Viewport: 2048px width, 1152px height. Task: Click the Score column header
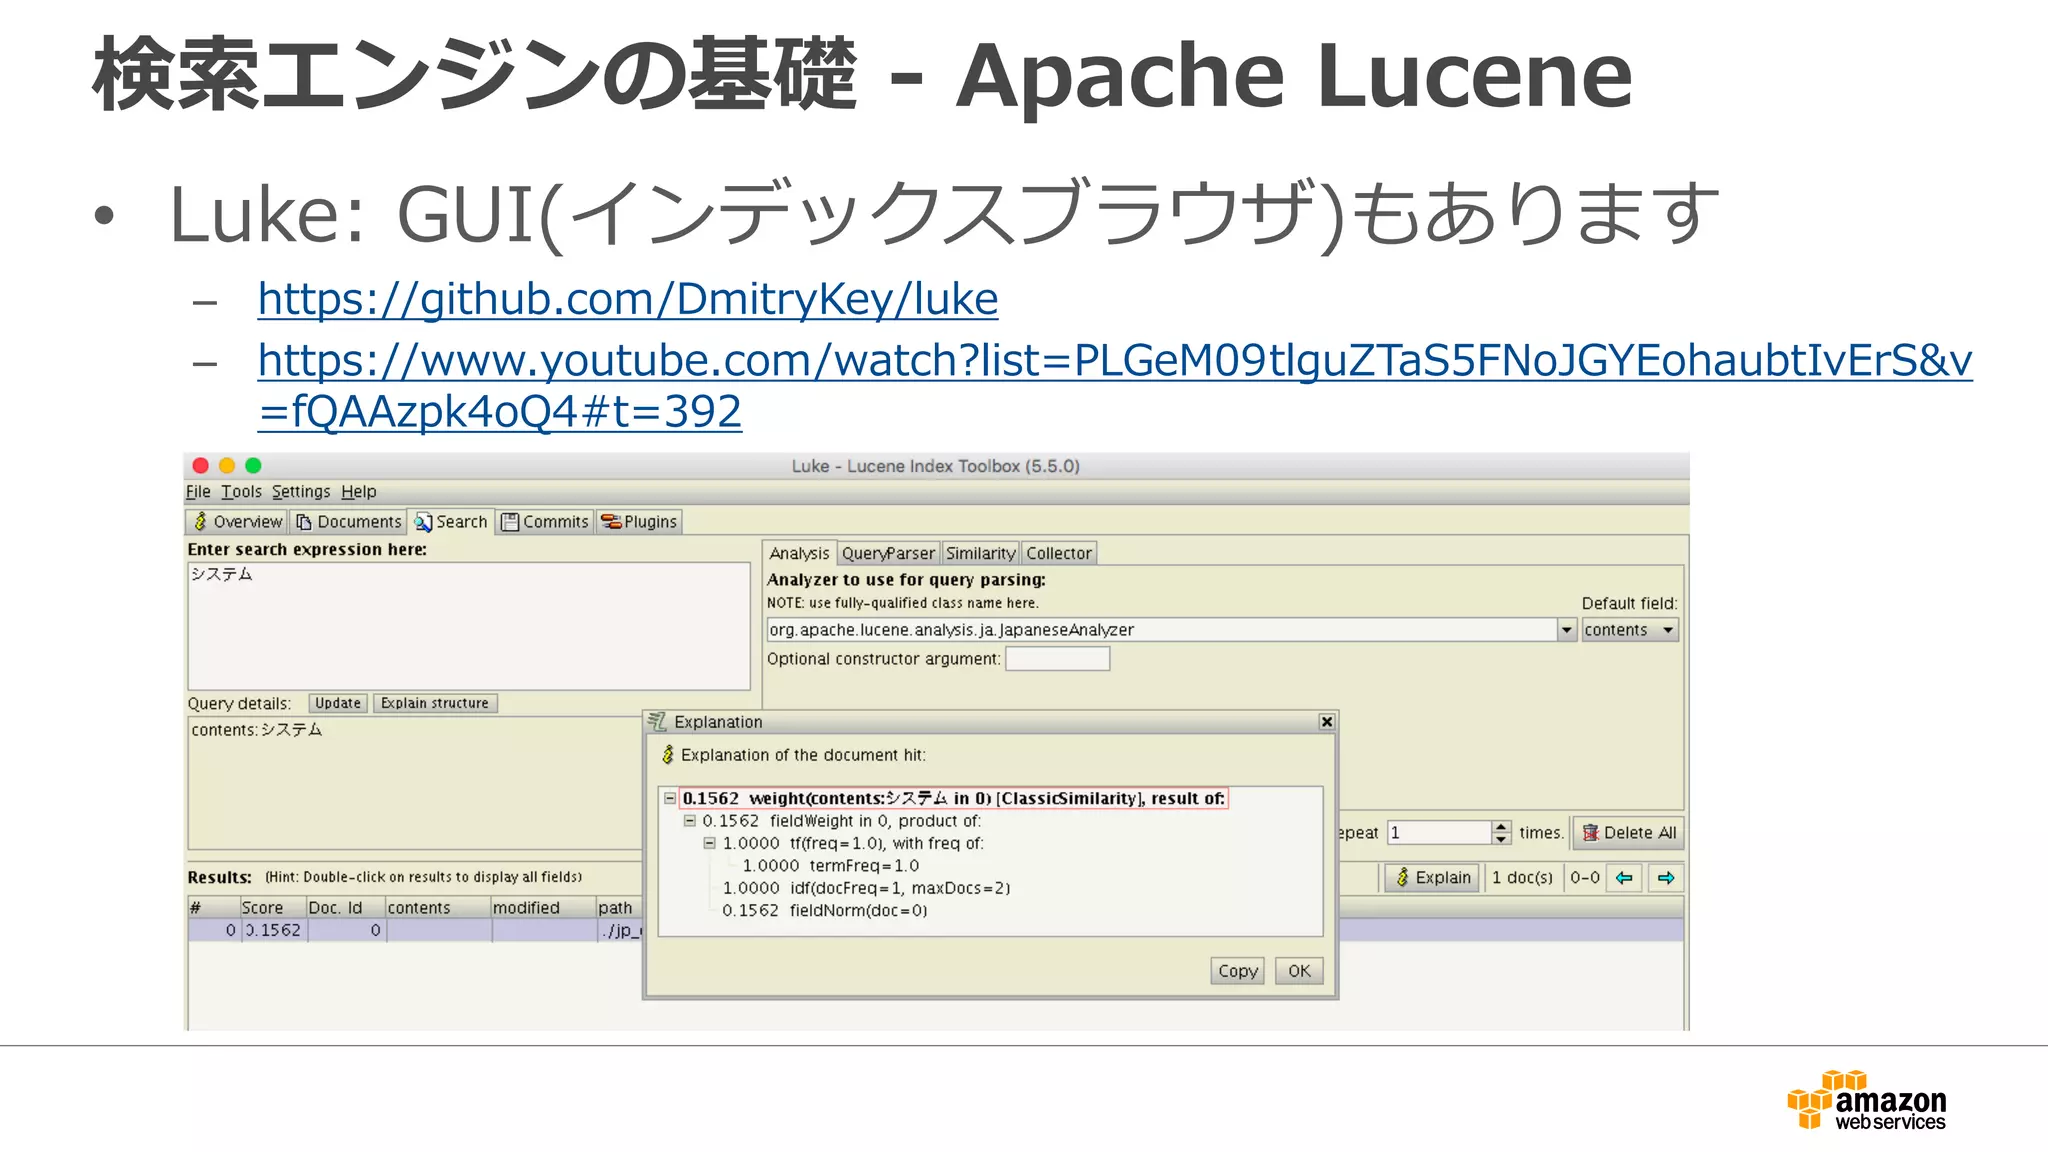pos(272,907)
